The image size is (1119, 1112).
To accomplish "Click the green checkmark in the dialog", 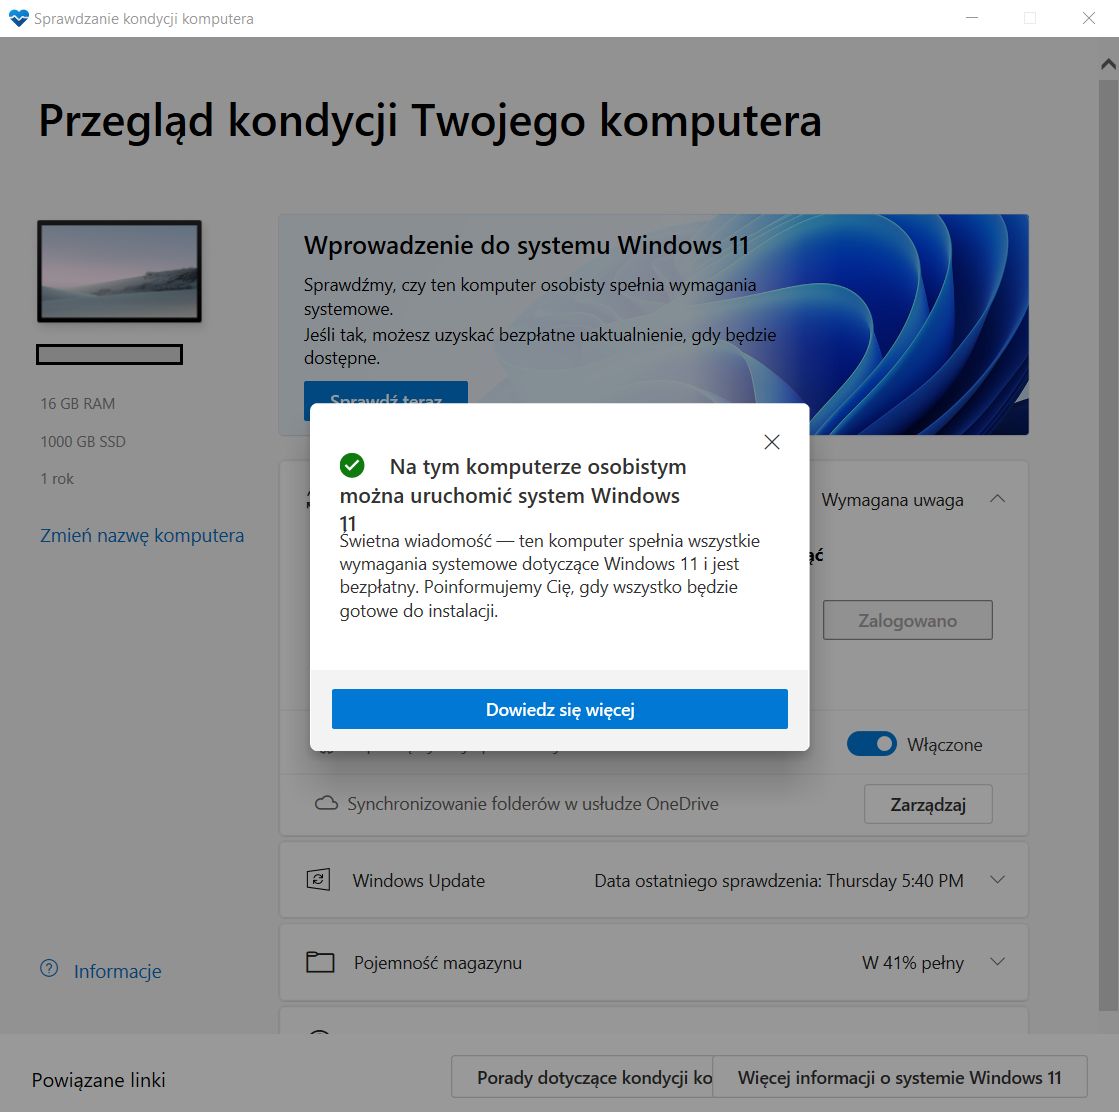I will [352, 464].
